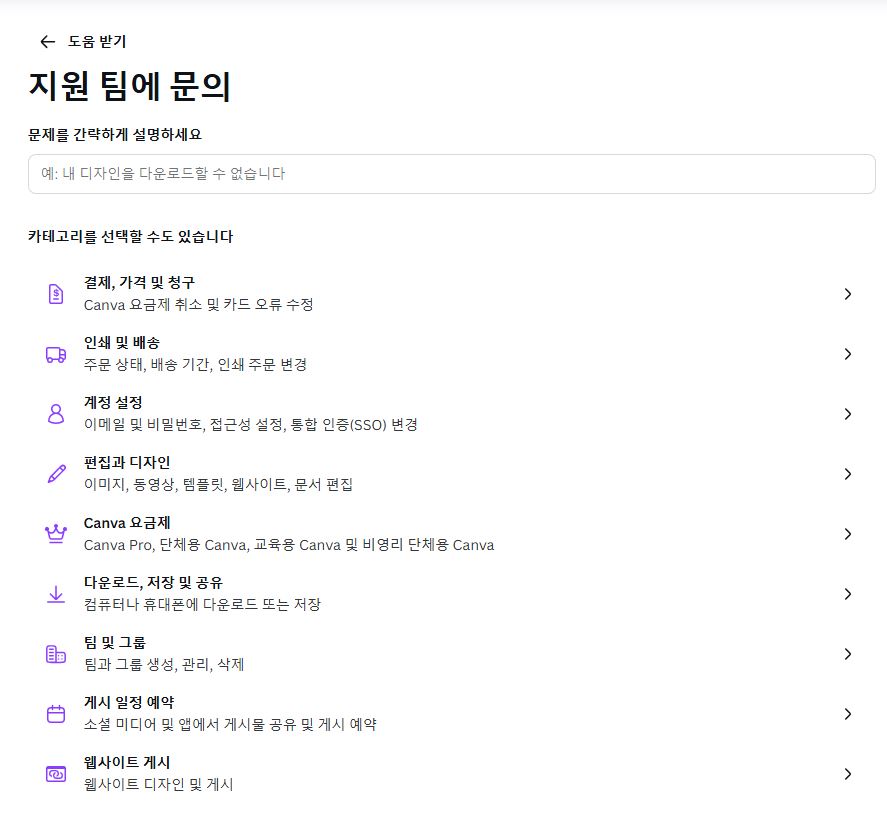Click the calendar icon for 게시 일정 예약
Image resolution: width=887 pixels, height=825 pixels.
point(55,712)
